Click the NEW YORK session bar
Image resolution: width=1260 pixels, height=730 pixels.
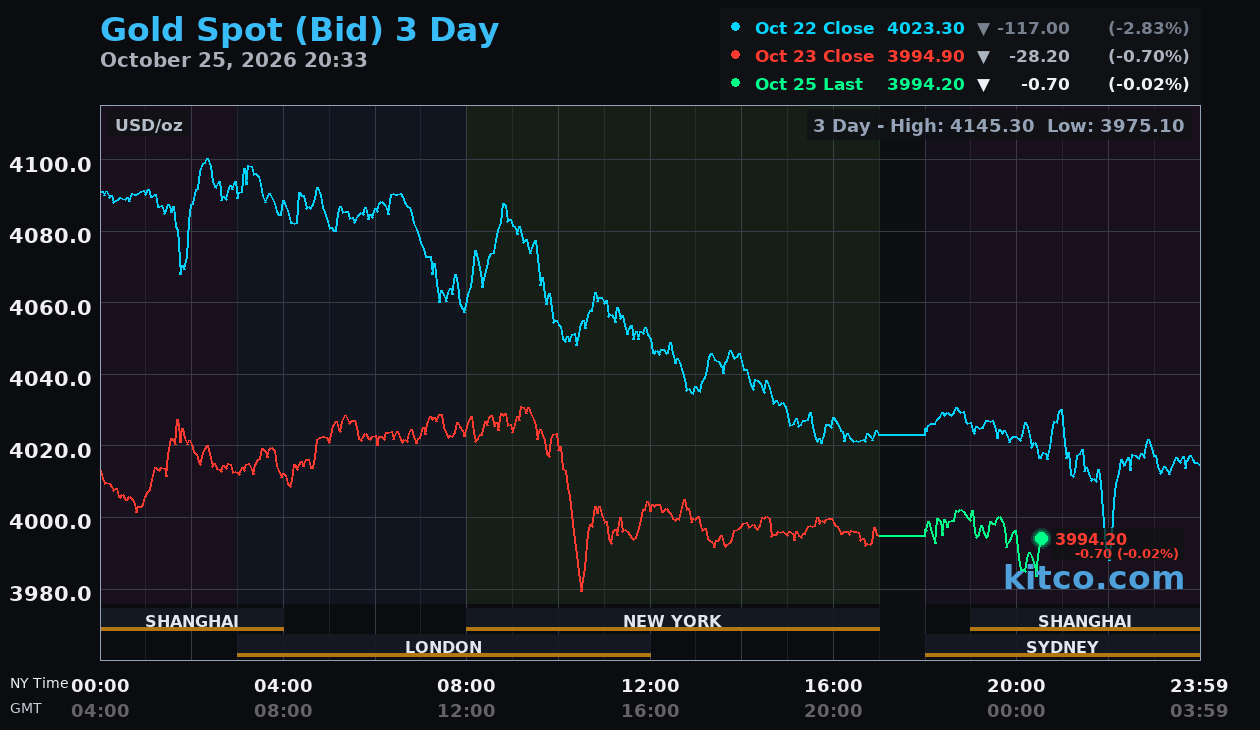[x=673, y=621]
